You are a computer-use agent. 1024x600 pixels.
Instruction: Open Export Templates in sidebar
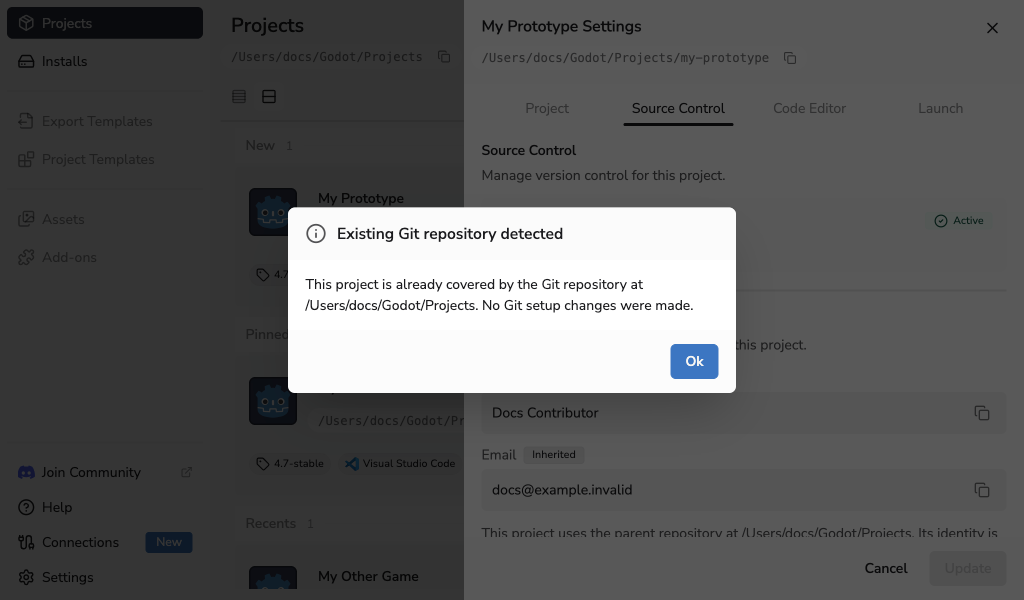(105, 121)
